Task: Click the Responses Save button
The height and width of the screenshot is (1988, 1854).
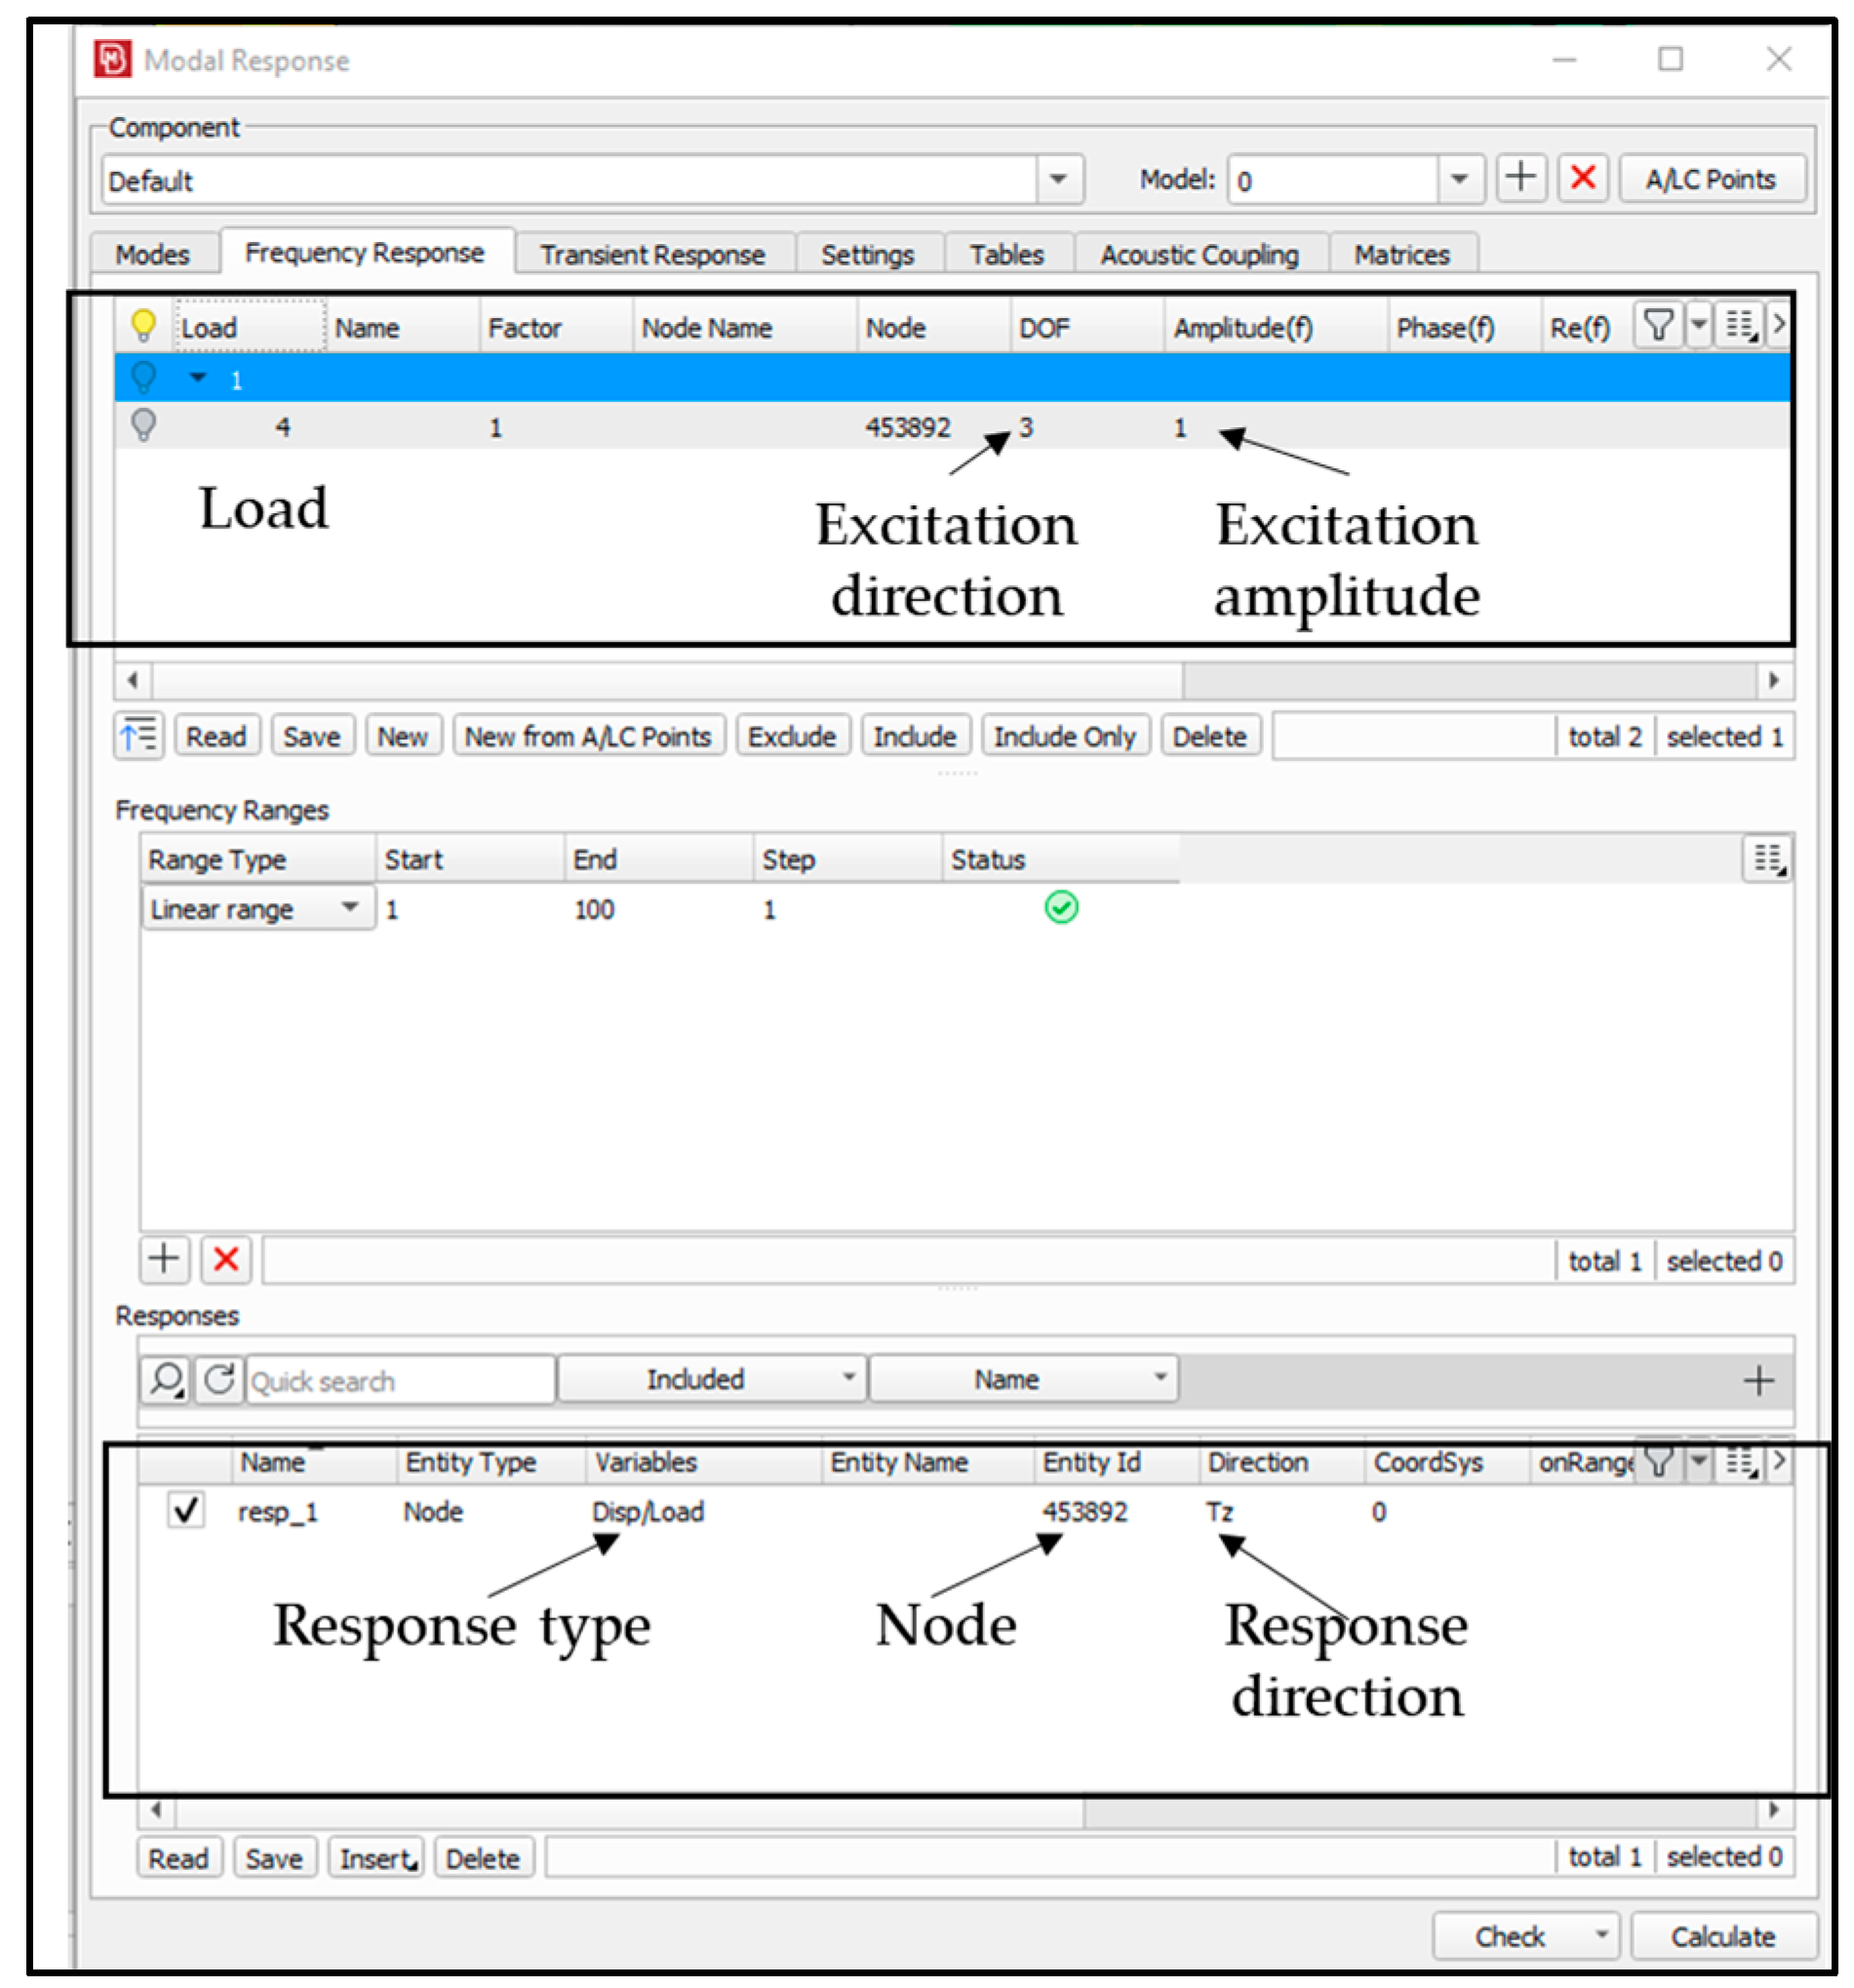Action: click(x=273, y=1857)
